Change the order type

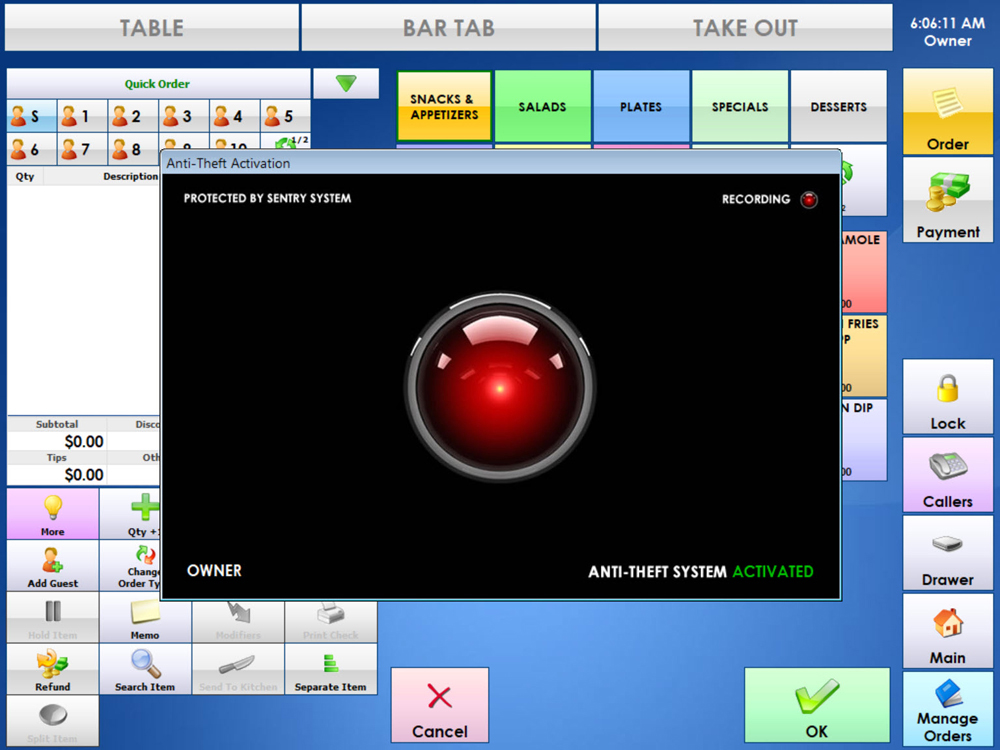131,566
